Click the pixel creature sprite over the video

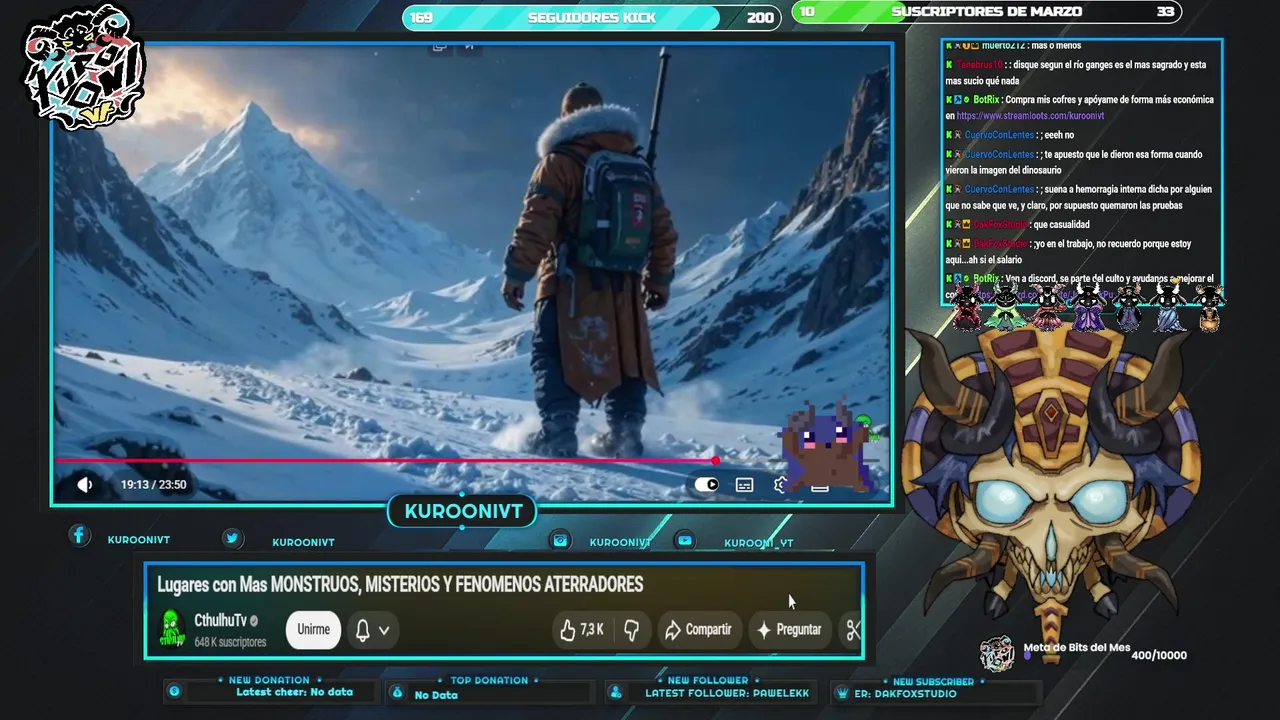pos(829,445)
